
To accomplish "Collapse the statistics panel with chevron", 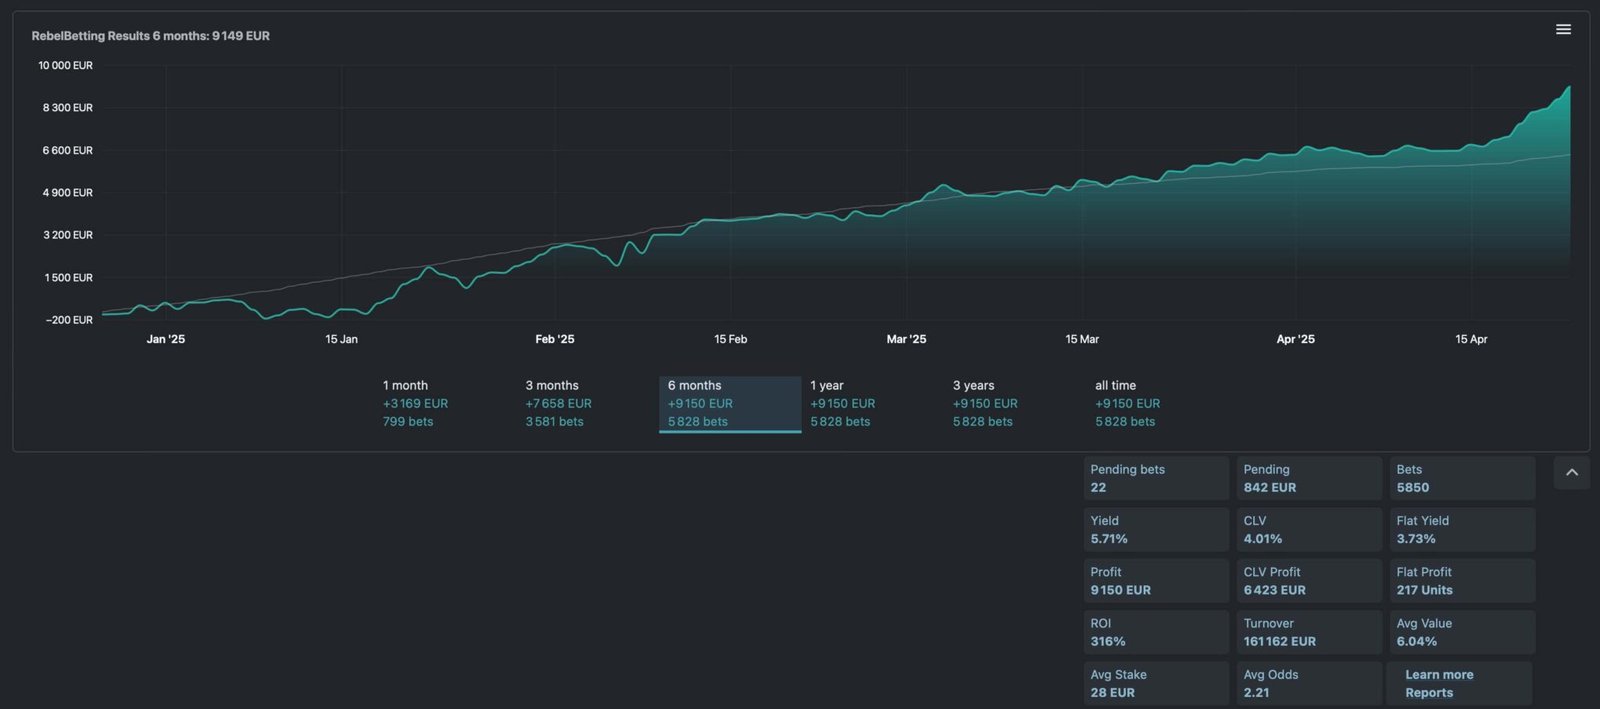I will point(1571,473).
